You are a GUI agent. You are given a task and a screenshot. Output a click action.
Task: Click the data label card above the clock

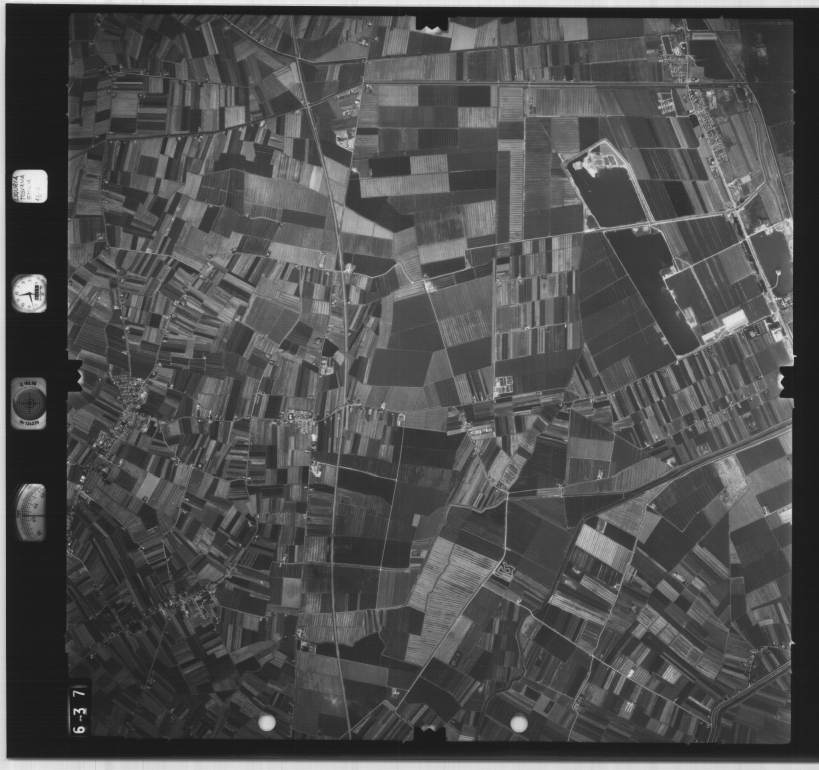tap(30, 186)
